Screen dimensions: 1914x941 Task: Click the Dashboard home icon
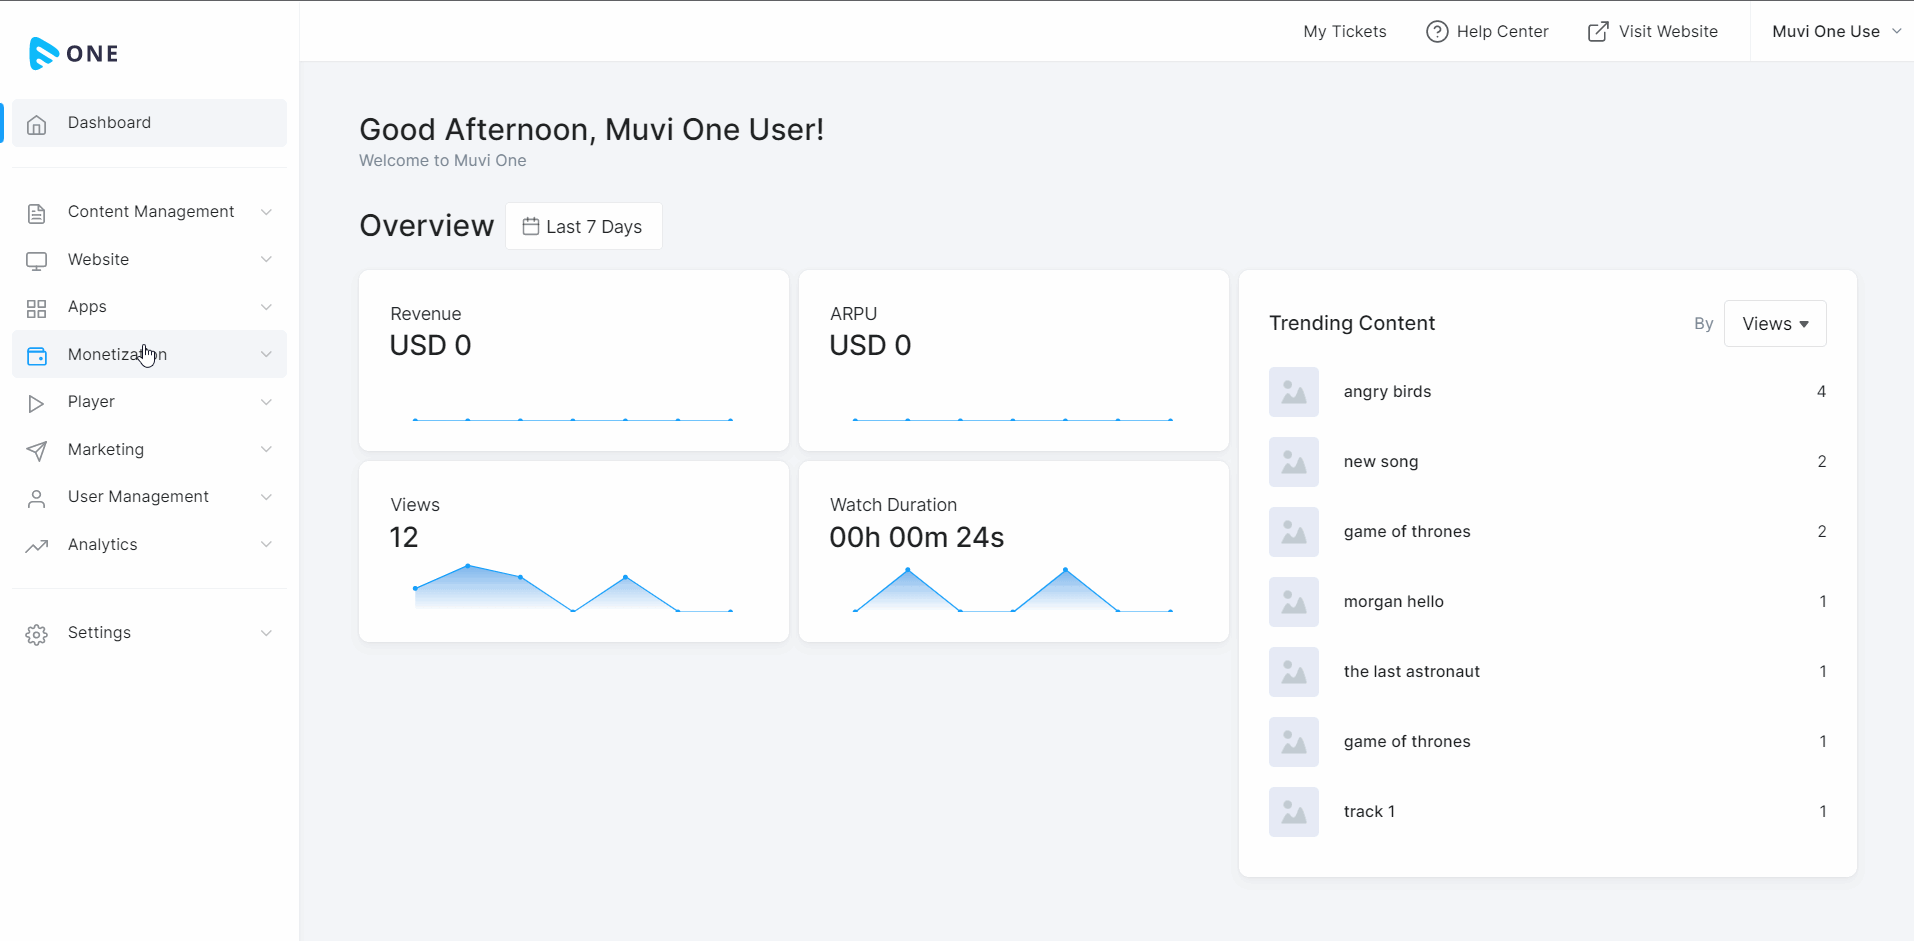tap(37, 124)
